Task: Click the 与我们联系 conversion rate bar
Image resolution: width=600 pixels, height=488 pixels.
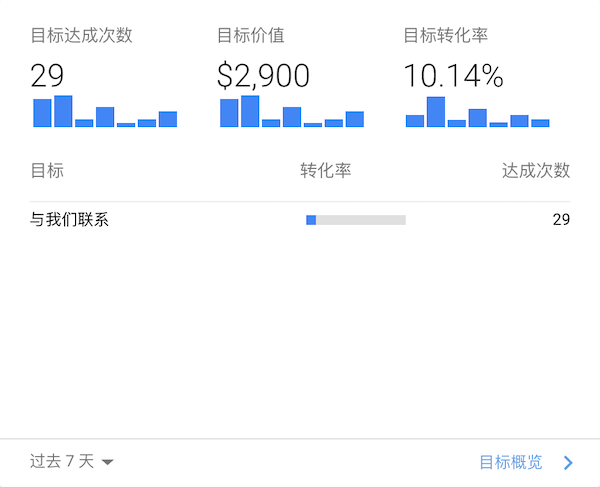Action: 356,220
